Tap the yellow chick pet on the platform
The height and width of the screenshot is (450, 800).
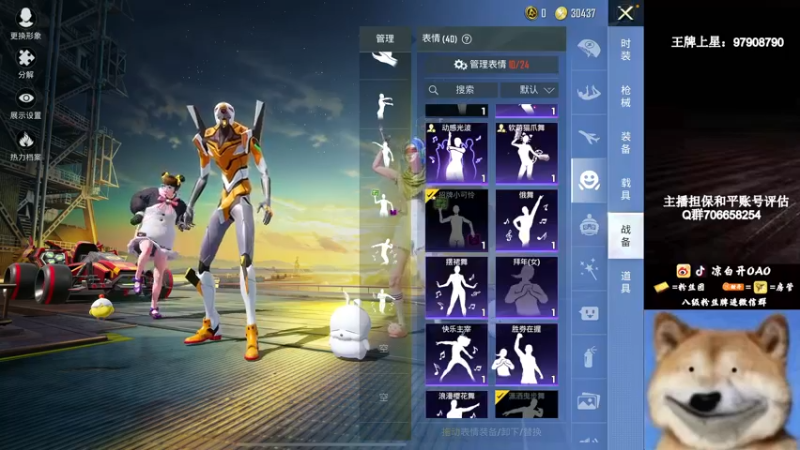coord(101,308)
